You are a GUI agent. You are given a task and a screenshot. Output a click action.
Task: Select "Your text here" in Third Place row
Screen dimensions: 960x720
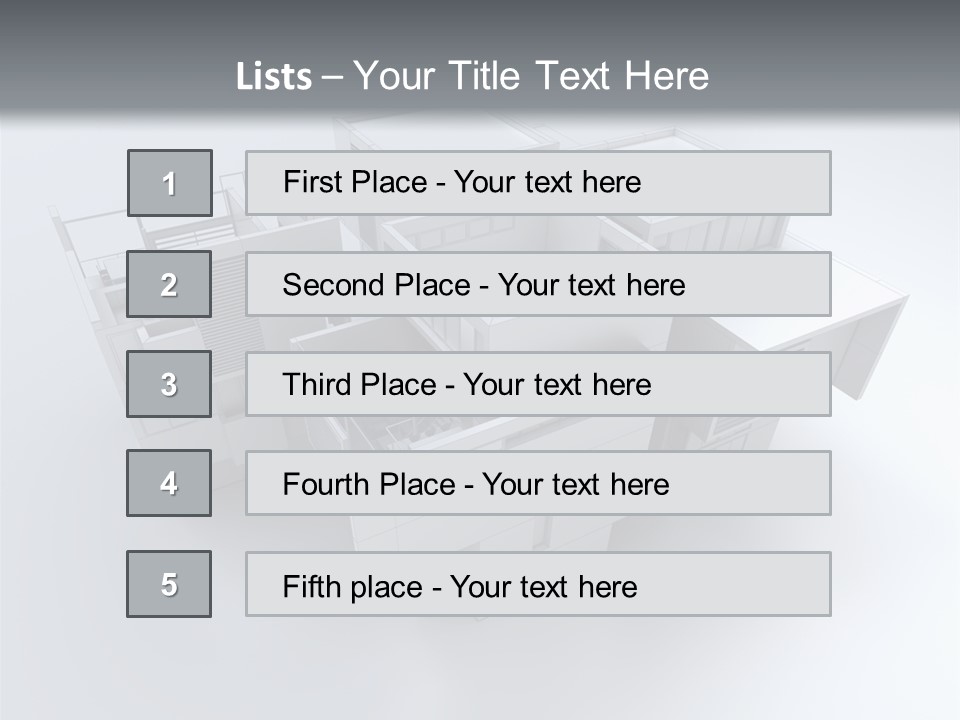[557, 385]
